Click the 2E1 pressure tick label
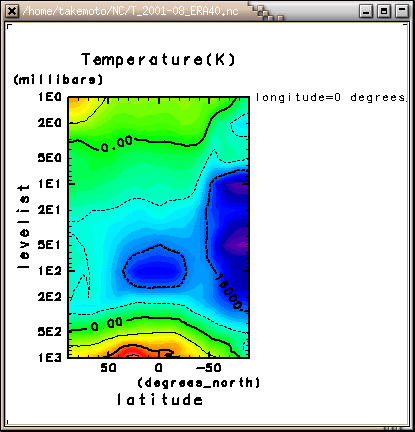The image size is (415, 432). [50, 210]
